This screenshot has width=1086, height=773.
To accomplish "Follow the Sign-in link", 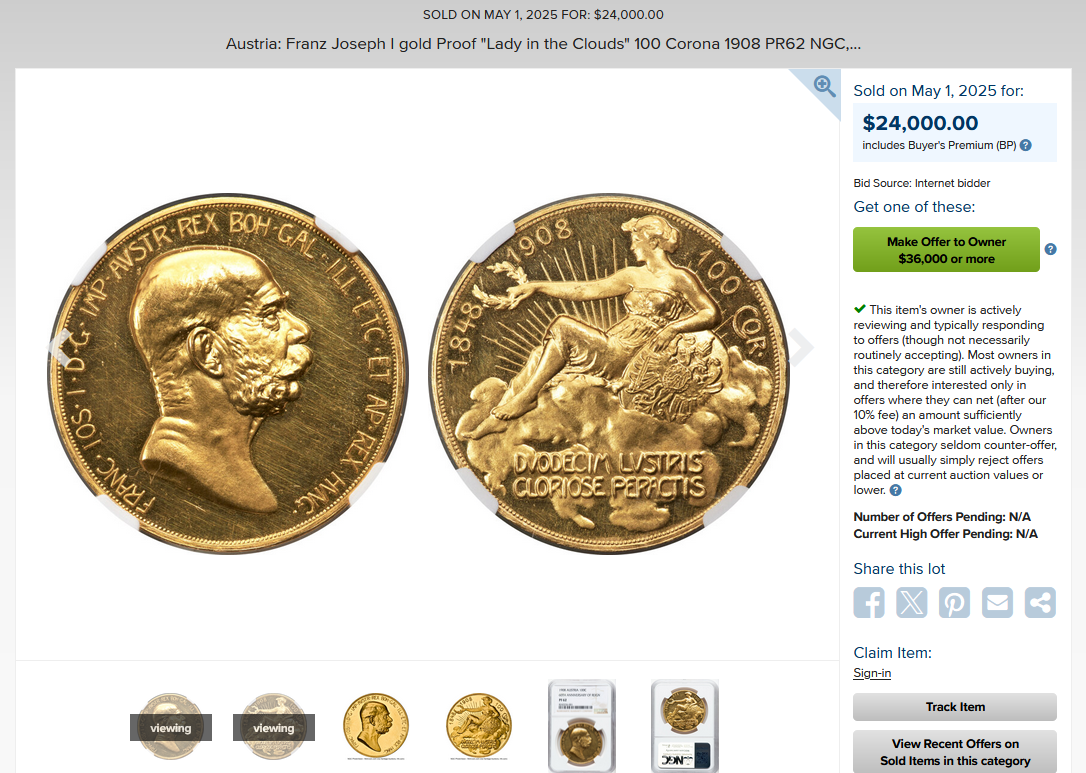I will 872,673.
